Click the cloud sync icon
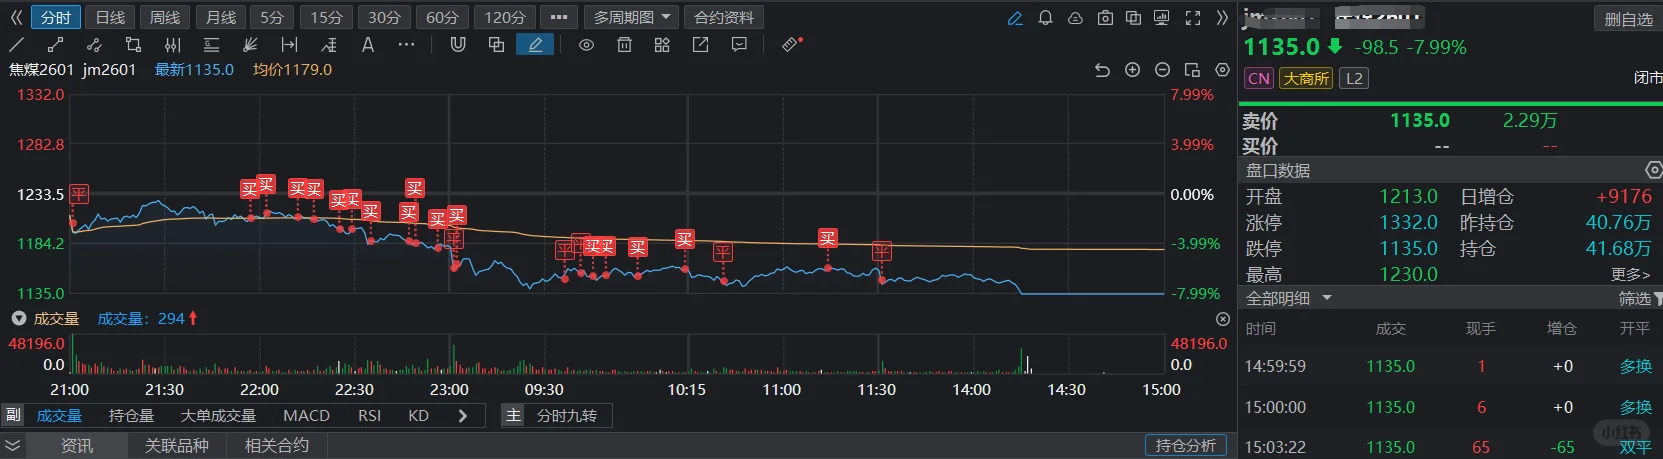Image resolution: width=1663 pixels, height=459 pixels. click(1075, 18)
